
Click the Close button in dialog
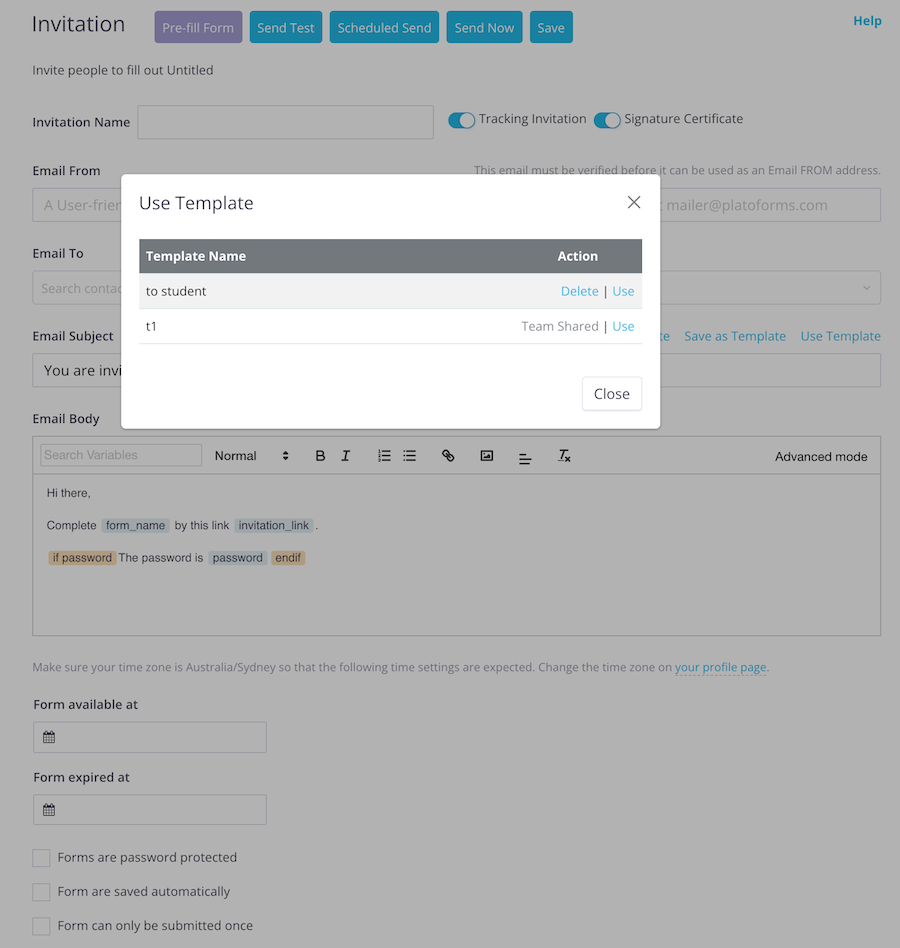611,394
